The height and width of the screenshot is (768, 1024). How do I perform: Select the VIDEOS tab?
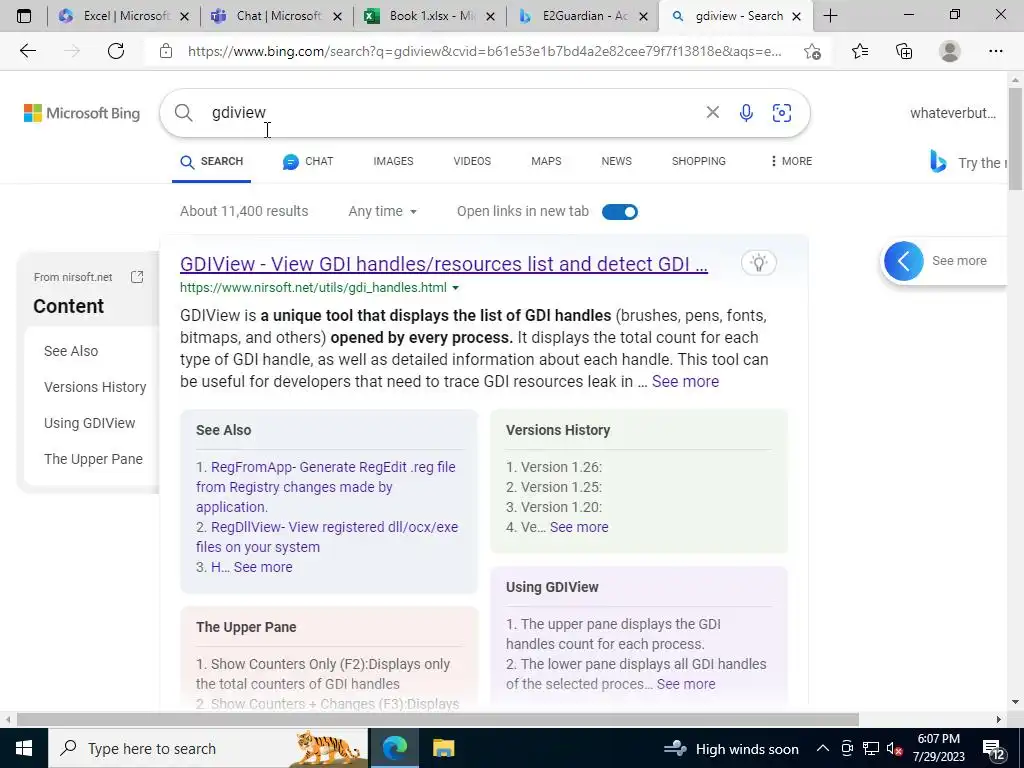(472, 161)
